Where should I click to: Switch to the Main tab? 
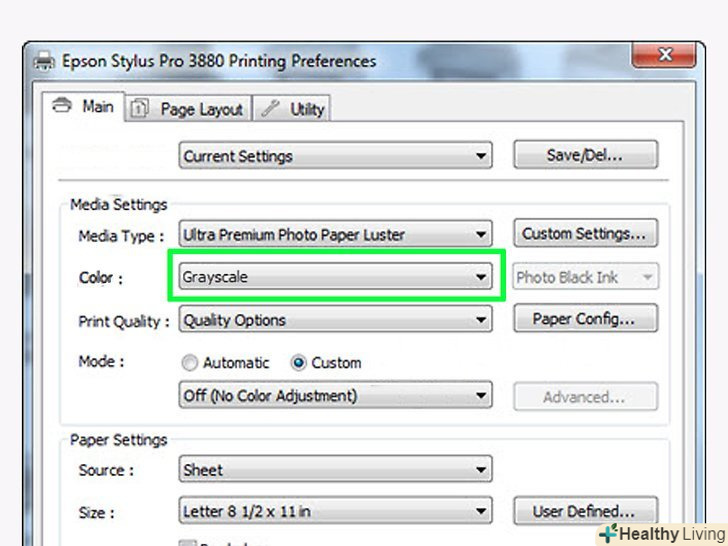tap(83, 106)
